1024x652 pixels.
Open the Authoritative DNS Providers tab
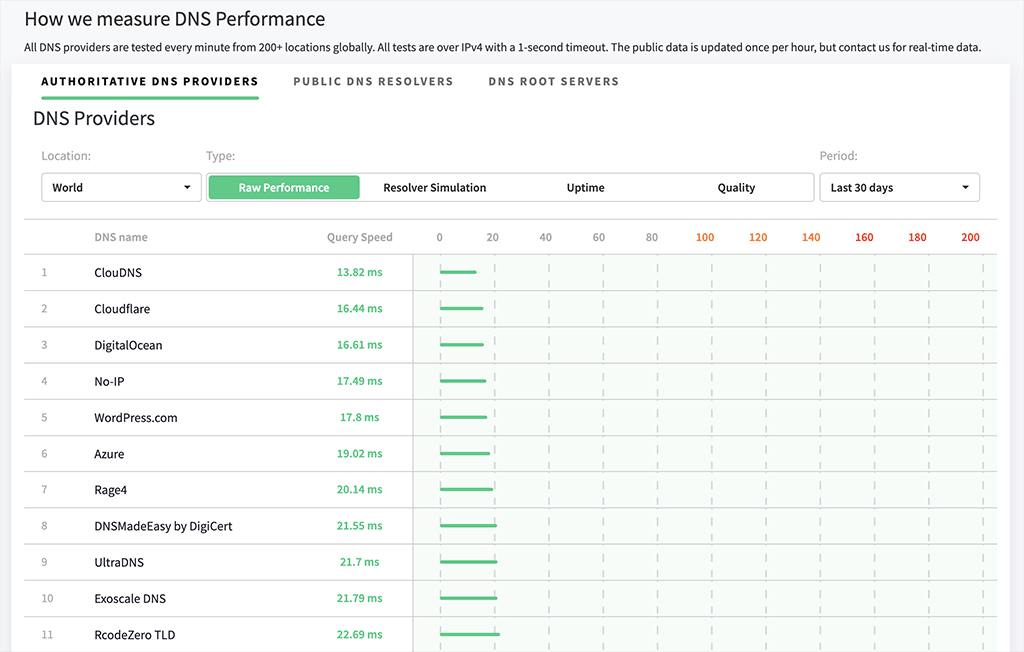150,82
